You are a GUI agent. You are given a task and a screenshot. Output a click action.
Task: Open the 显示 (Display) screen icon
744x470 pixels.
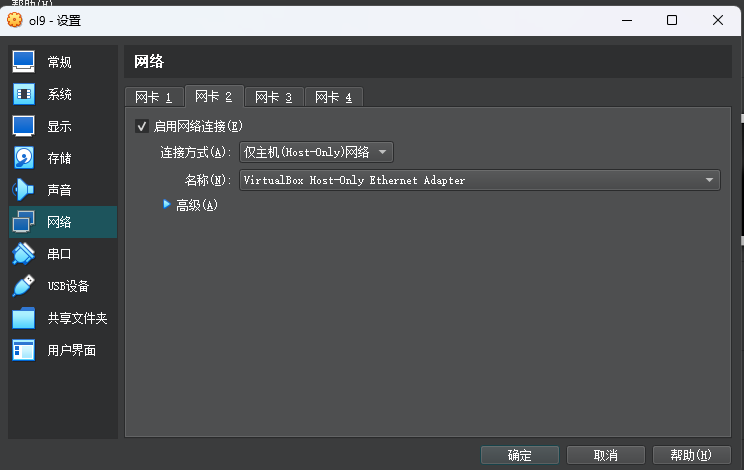pos(23,126)
